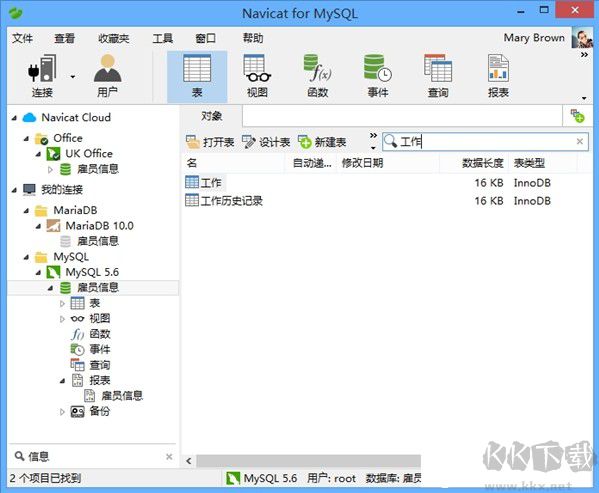Screen dimensions: 599x493
Task: Open the 连接 connection tool
Action: point(42,76)
